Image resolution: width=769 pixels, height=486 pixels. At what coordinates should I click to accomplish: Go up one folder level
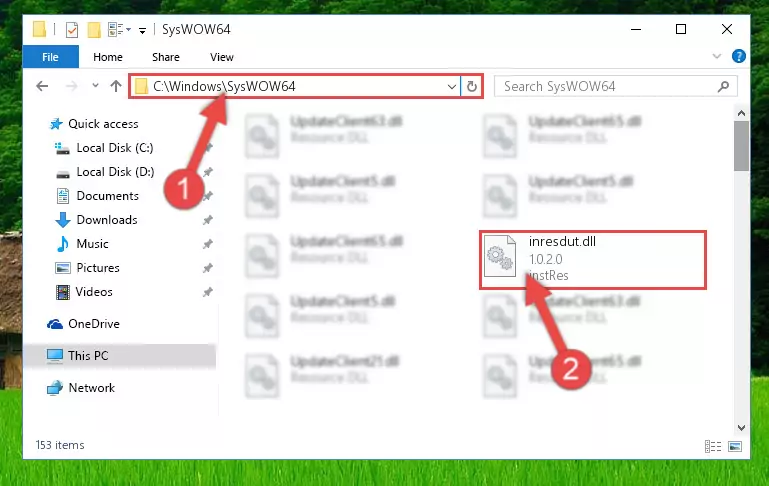click(x=116, y=86)
